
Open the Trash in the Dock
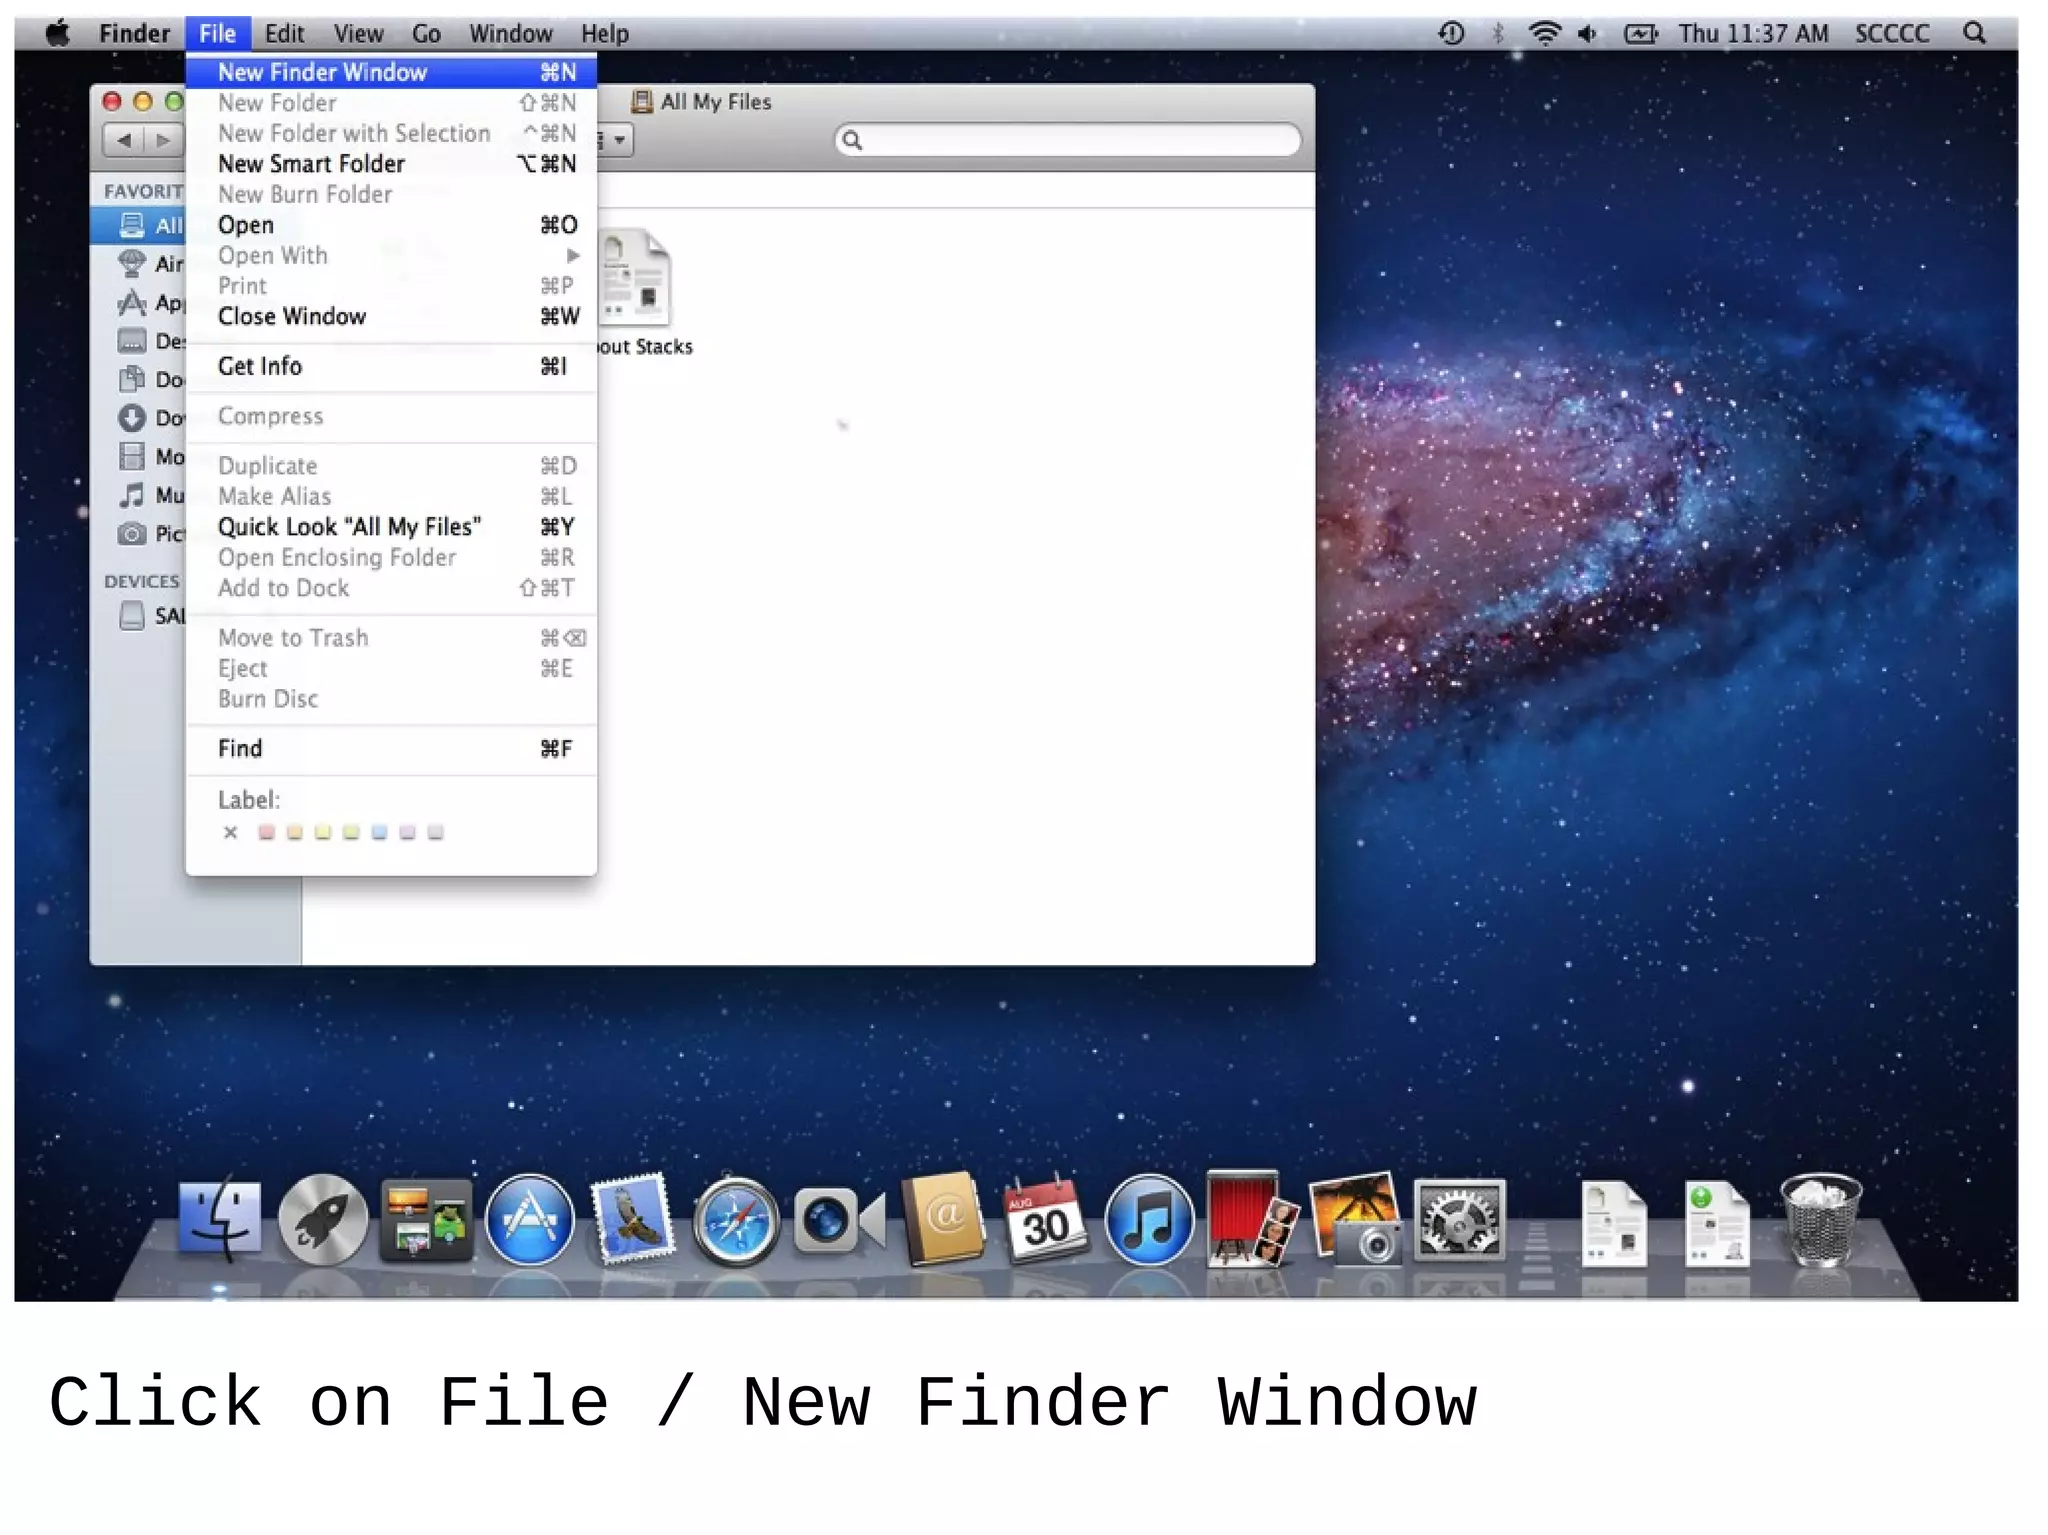pos(1820,1219)
